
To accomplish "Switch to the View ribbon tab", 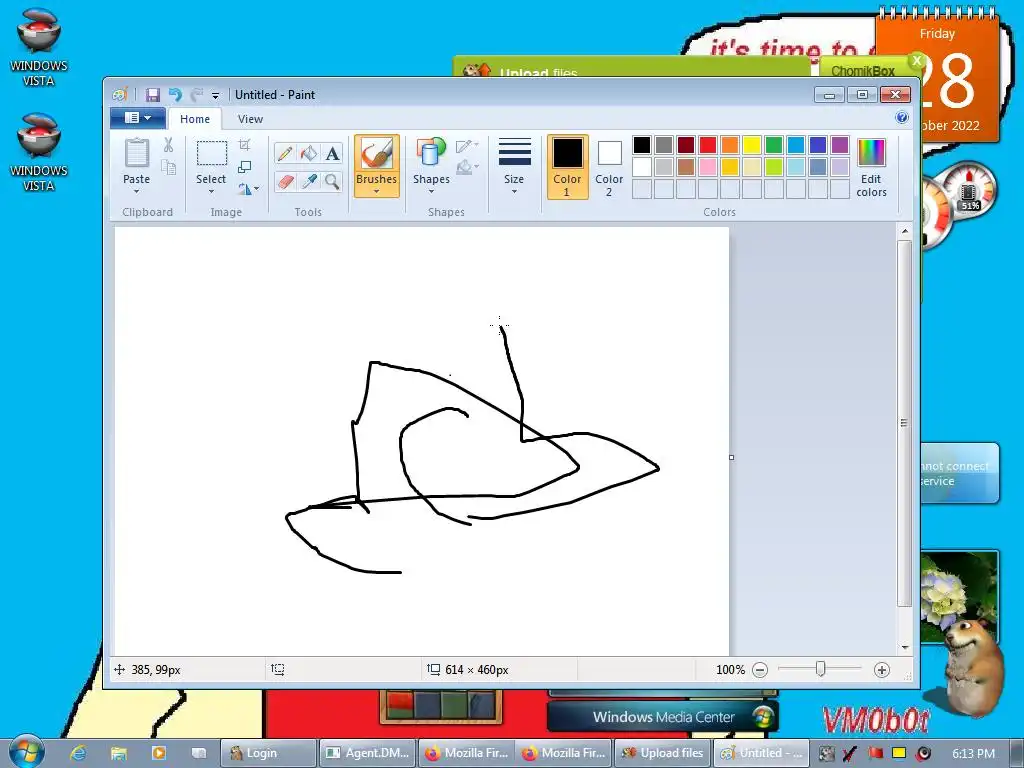I will tap(250, 119).
